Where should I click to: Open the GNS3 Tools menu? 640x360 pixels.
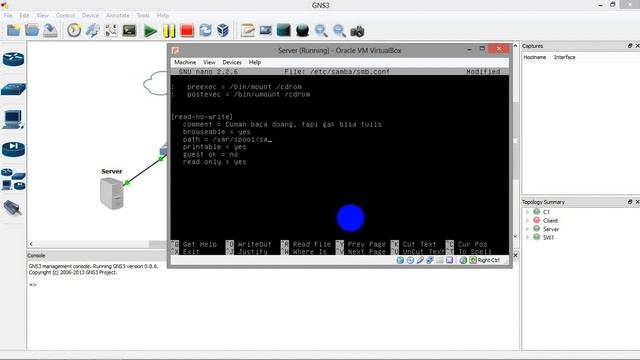pyautogui.click(x=143, y=15)
